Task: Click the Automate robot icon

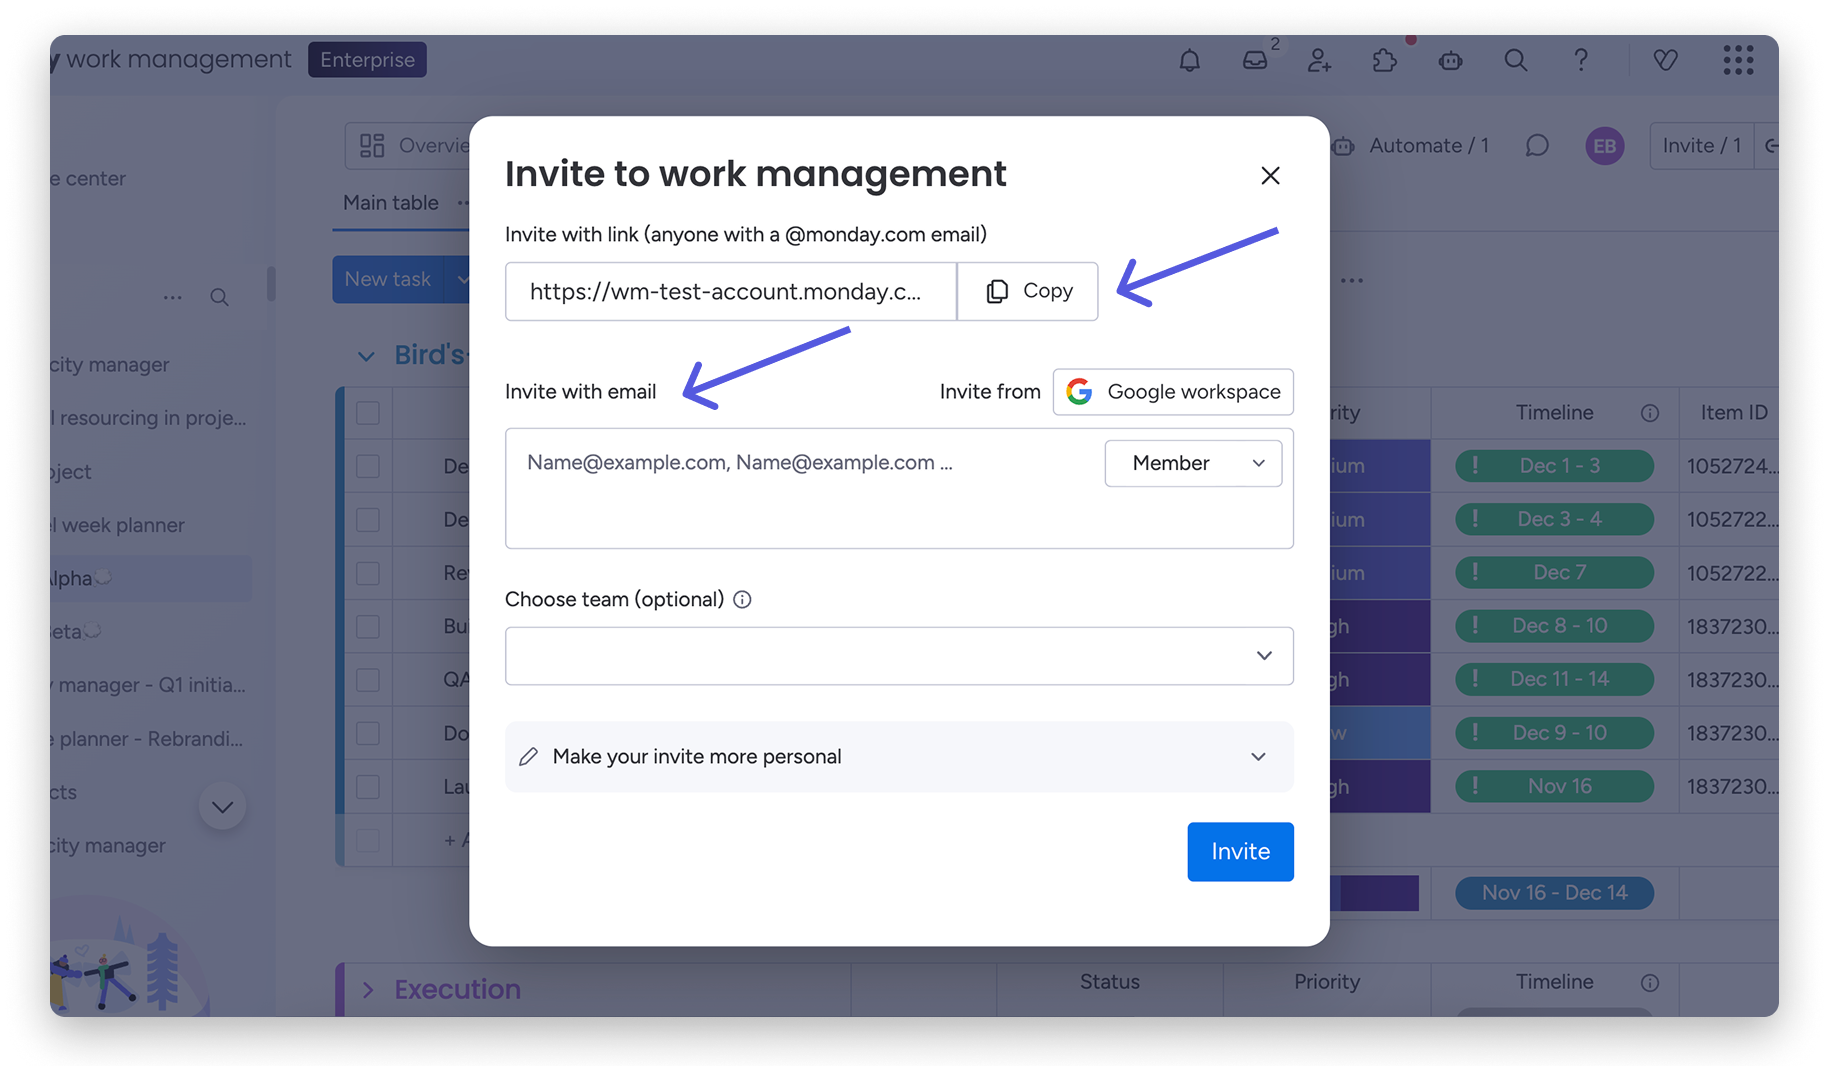Action: click(x=1344, y=146)
